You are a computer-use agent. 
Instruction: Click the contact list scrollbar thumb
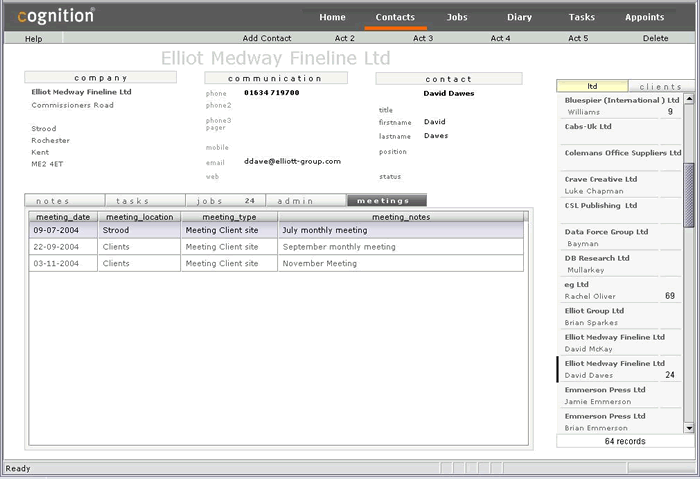click(x=689, y=195)
